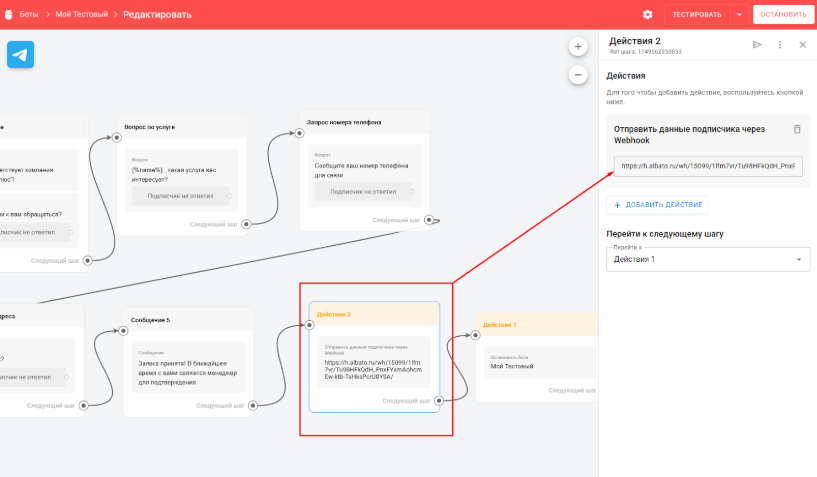Screen dimensions: 817x477
Task: Open the three-dot step options menu
Action: 780,45
